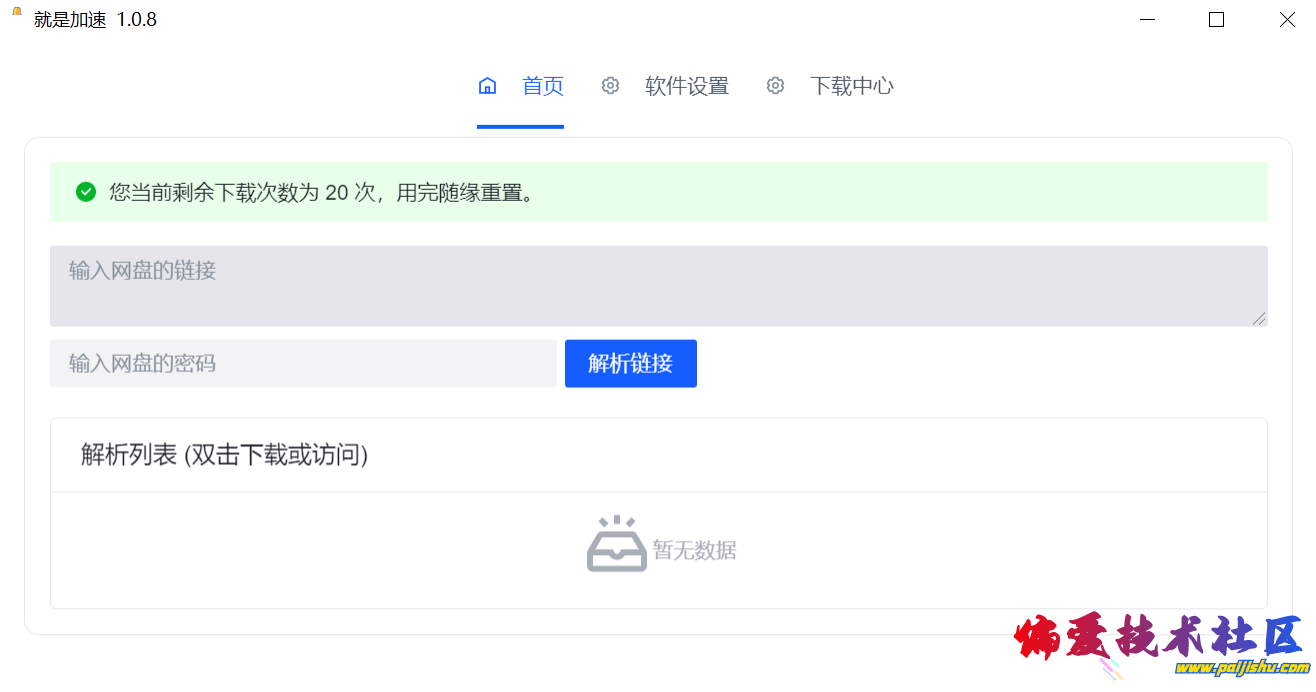This screenshot has height=692, width=1316.
Task: Click the resize handle of the link text area
Action: [1260, 318]
